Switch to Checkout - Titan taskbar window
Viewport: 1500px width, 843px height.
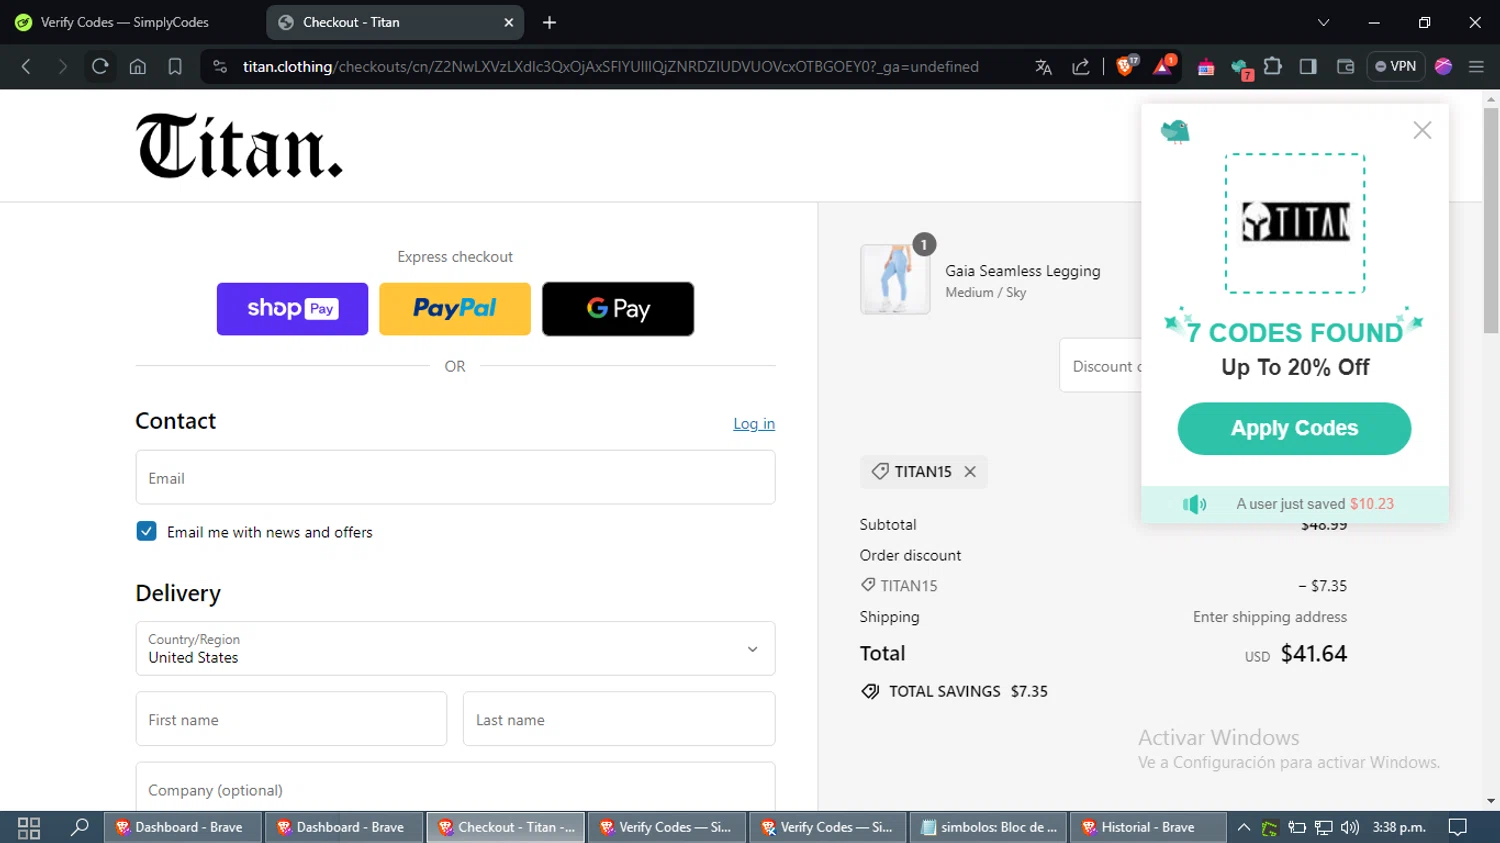[x=505, y=827]
